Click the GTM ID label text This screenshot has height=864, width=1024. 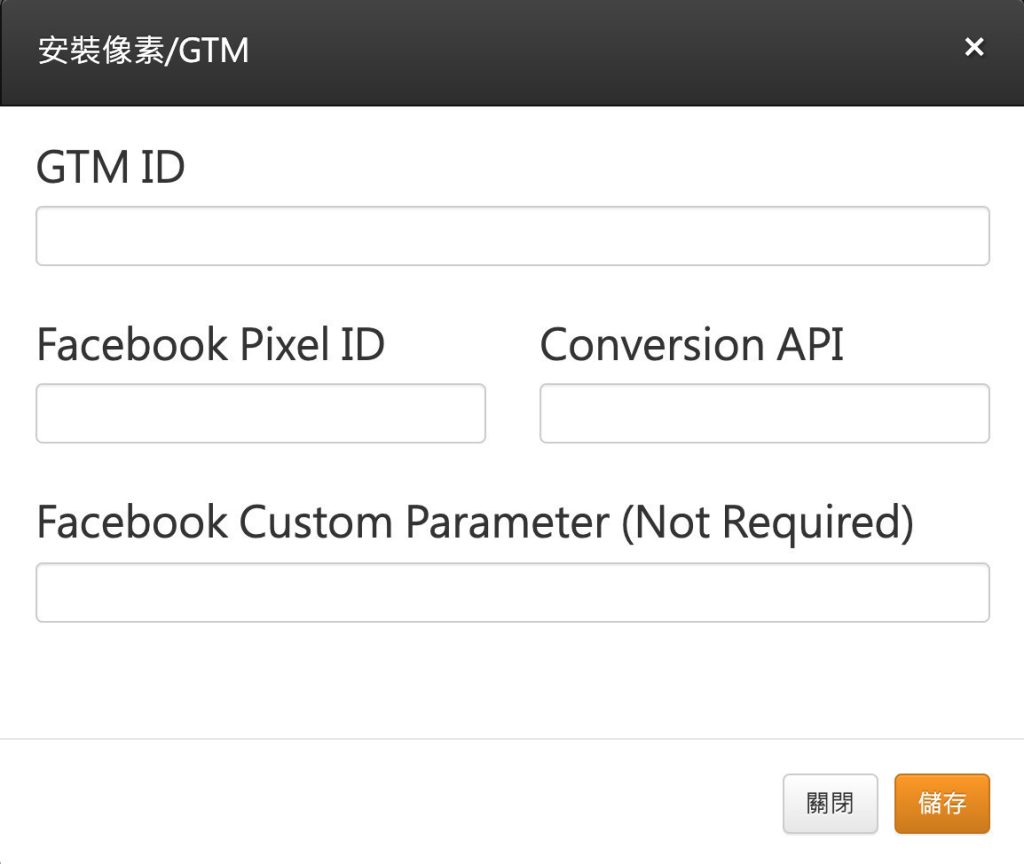(x=110, y=167)
